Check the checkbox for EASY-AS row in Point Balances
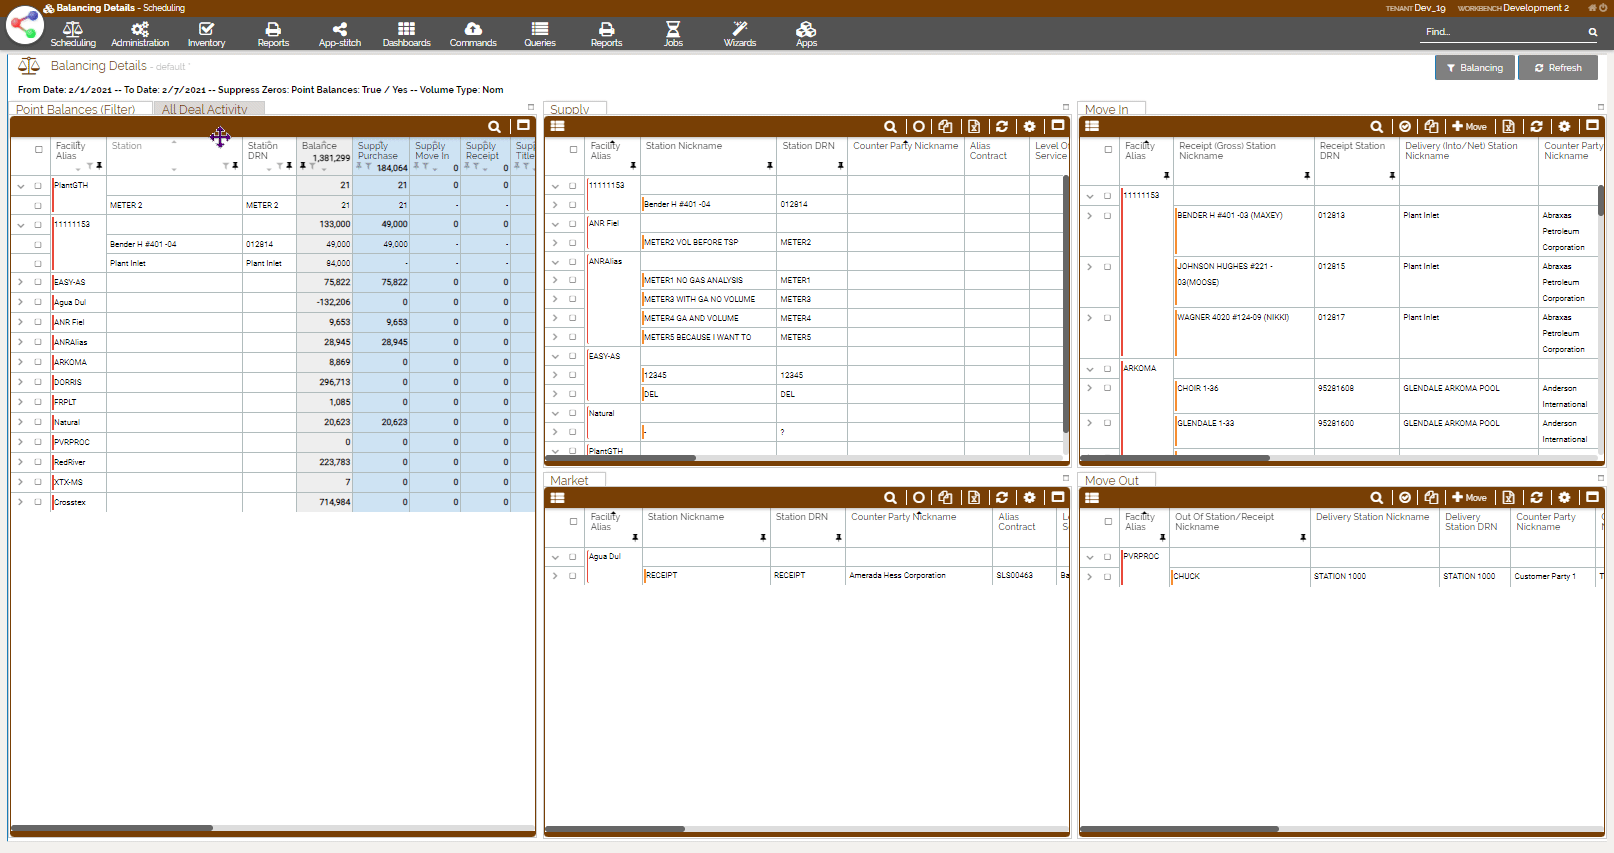 click(38, 283)
